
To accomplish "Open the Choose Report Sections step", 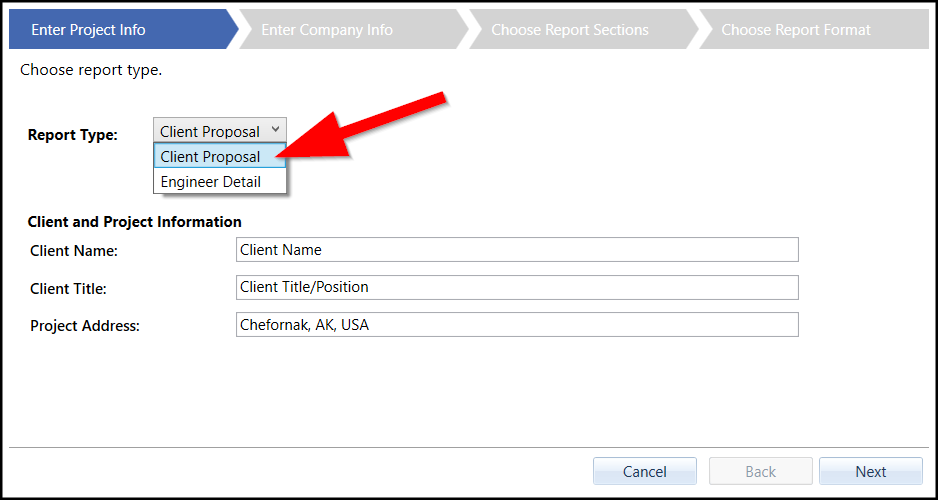I will coord(570,29).
